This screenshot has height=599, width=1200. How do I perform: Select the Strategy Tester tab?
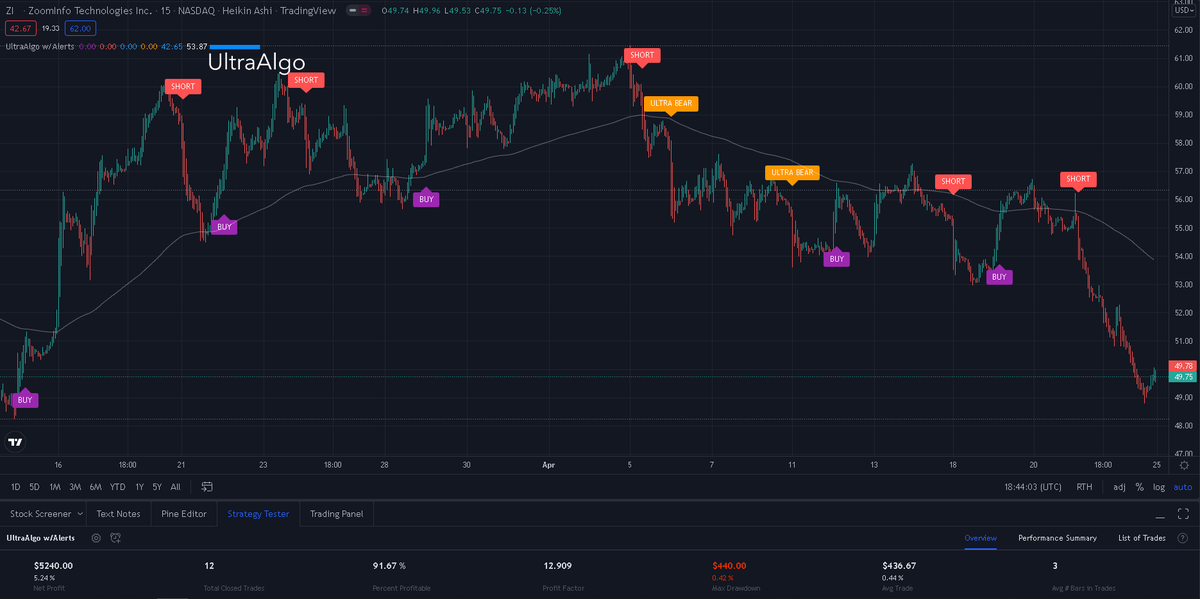point(258,514)
